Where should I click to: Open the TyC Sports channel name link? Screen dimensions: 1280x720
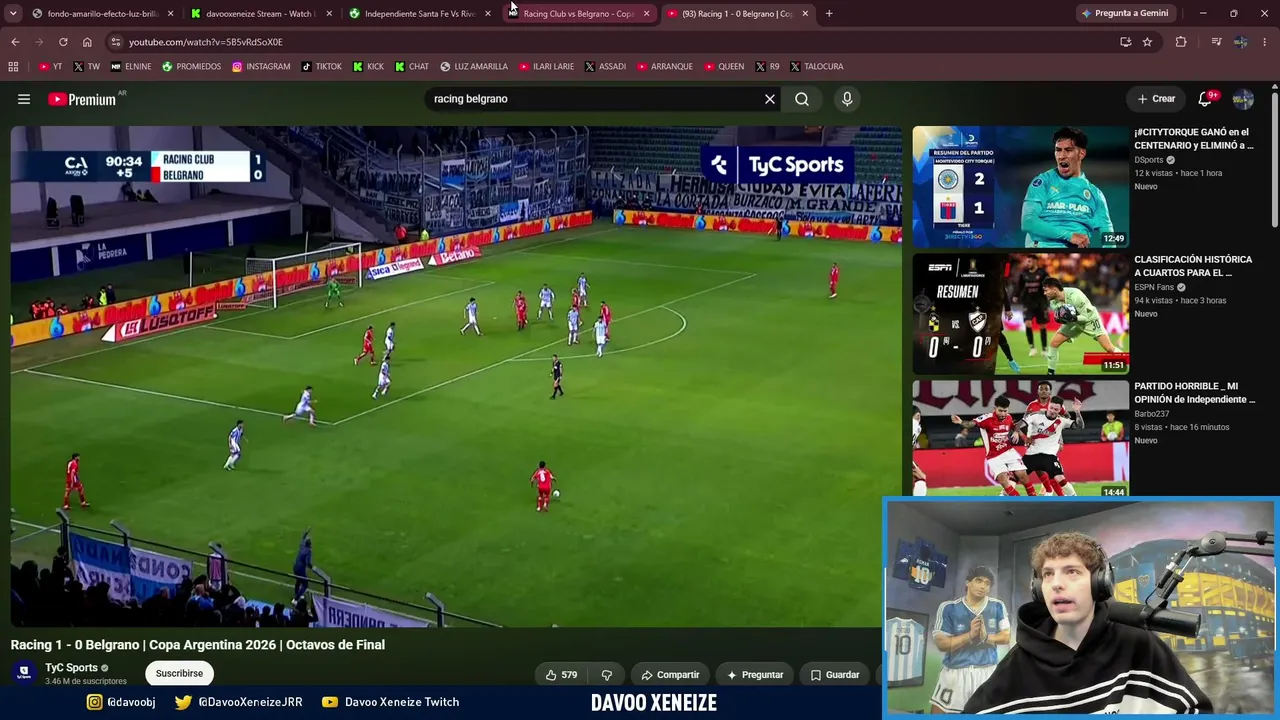pyautogui.click(x=71, y=668)
